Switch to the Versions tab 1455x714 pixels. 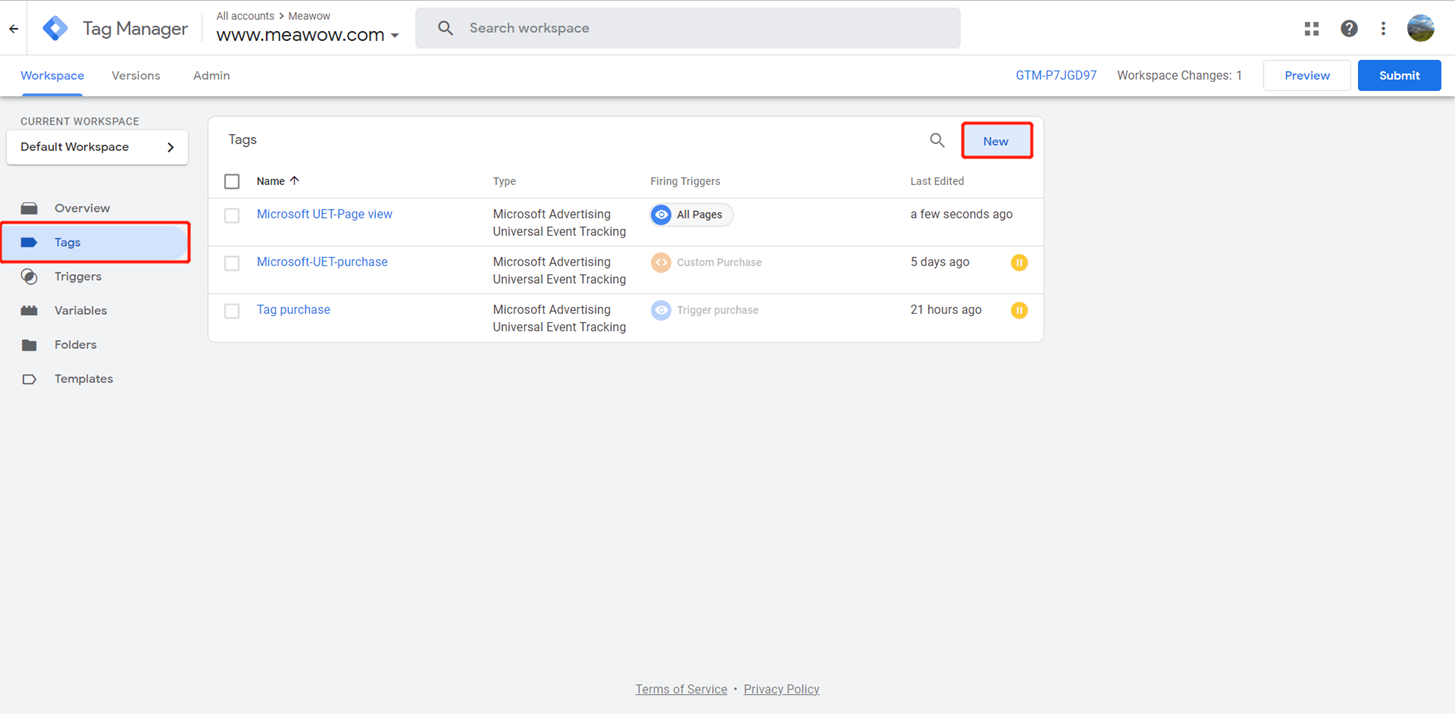[x=136, y=76]
